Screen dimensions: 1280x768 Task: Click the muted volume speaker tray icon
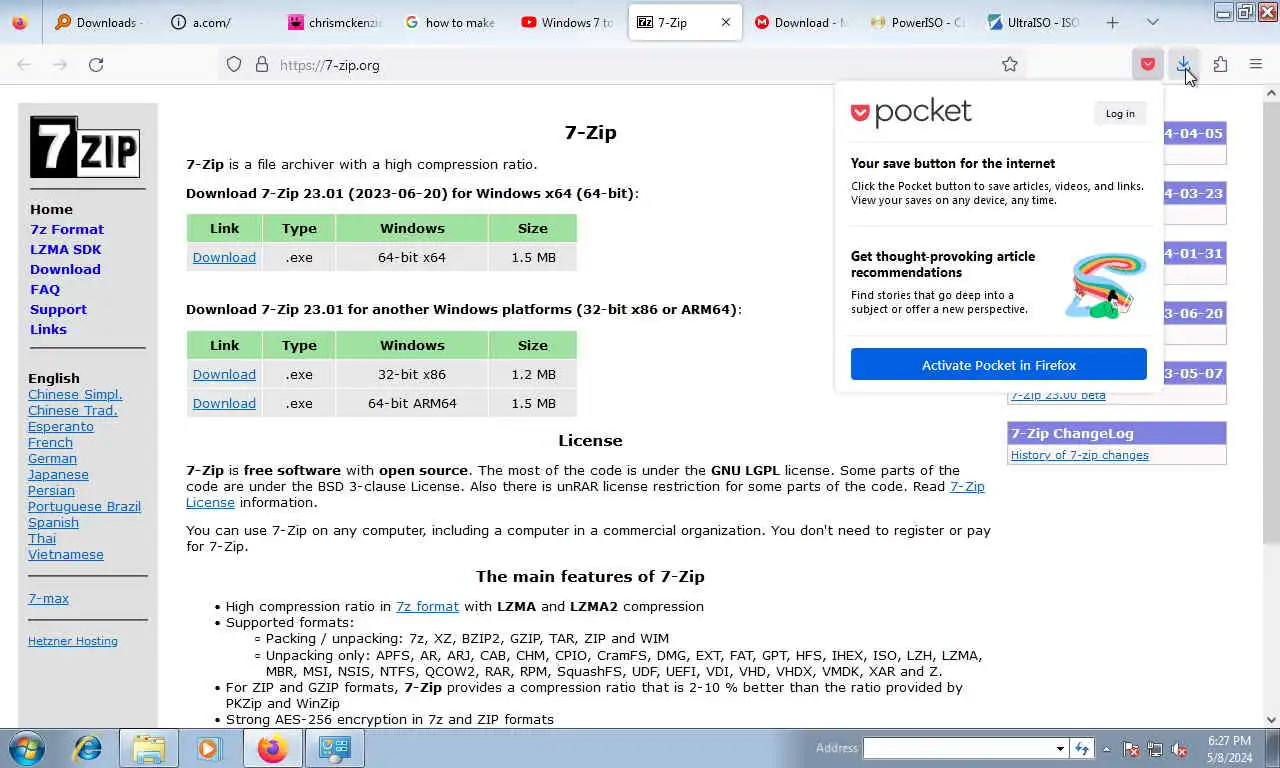pos(1179,749)
